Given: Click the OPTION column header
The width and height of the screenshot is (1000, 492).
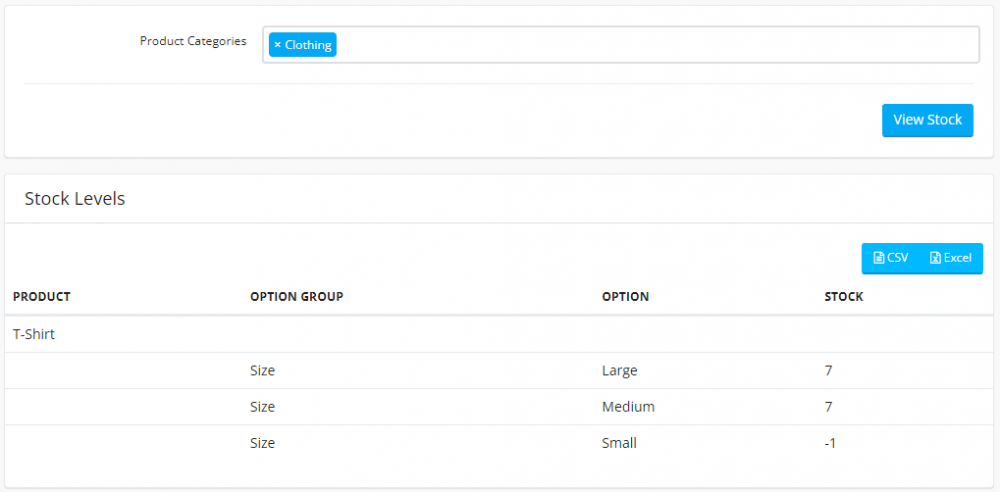Looking at the screenshot, I should [625, 297].
